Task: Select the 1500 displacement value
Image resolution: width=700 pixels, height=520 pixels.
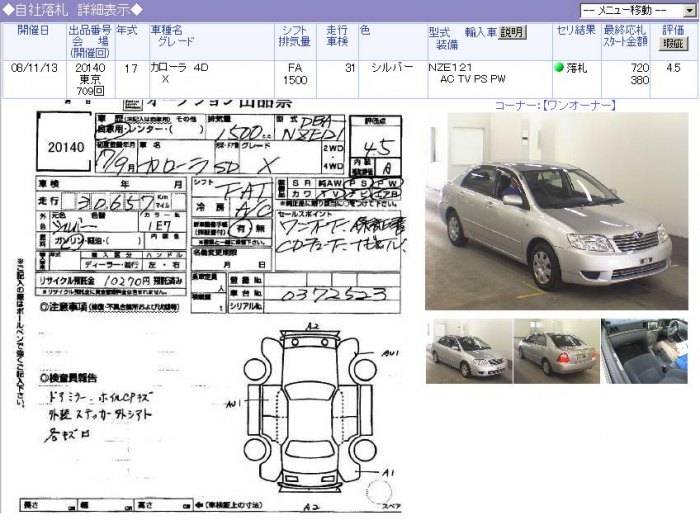Action: tap(295, 80)
